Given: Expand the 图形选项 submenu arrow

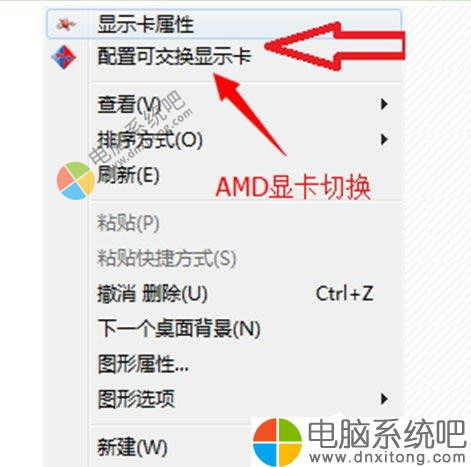Looking at the screenshot, I should [x=384, y=399].
